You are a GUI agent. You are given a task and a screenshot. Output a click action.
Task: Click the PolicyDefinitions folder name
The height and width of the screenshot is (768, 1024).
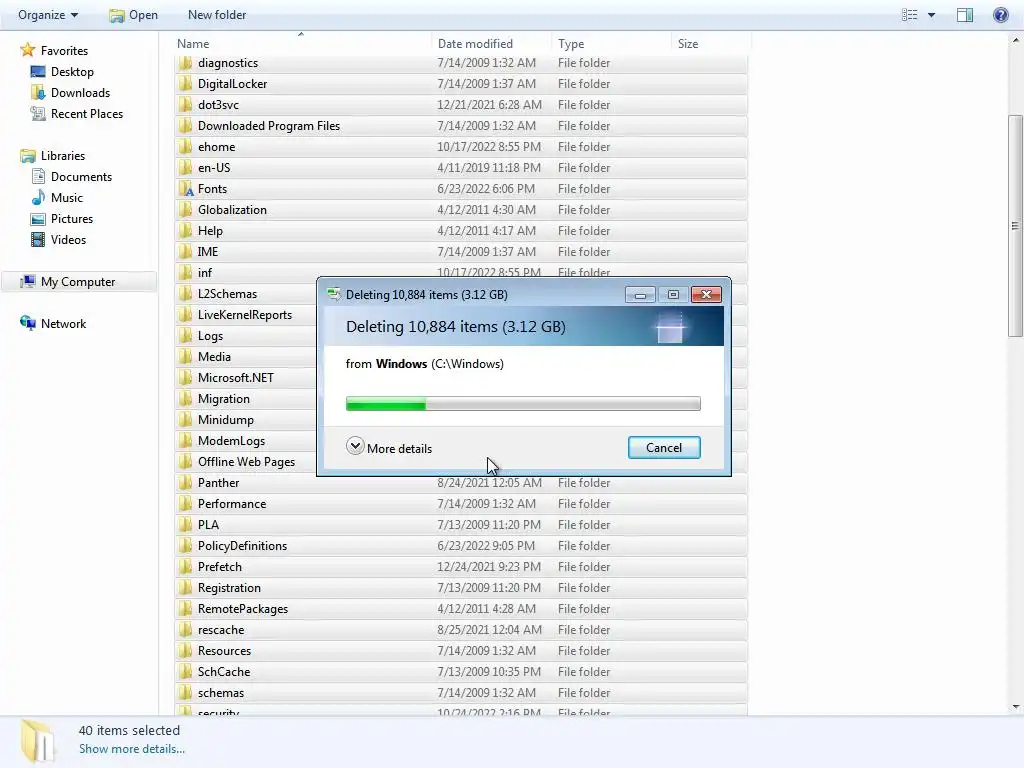click(242, 545)
